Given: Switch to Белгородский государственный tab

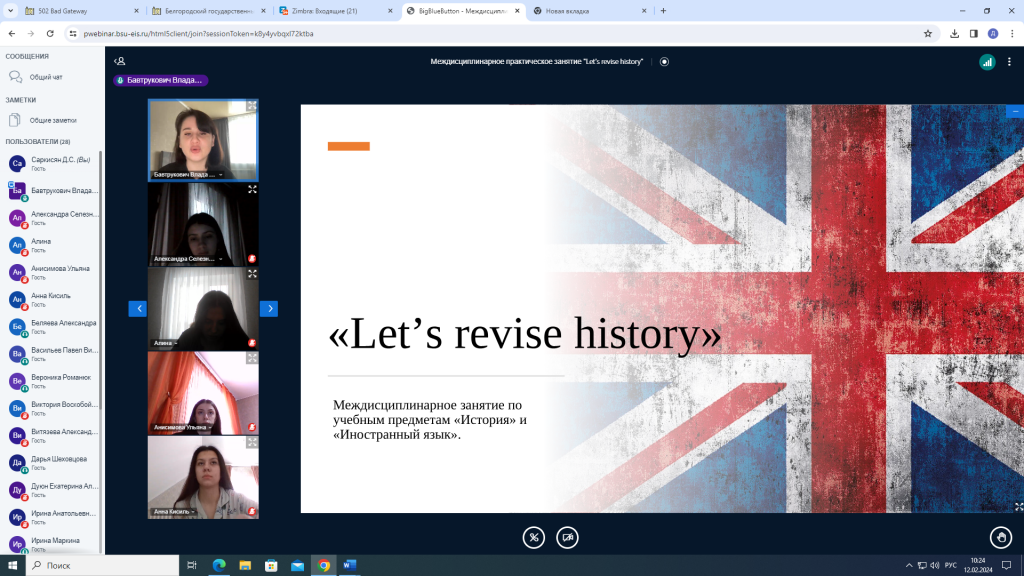Looking at the screenshot, I should tap(208, 11).
